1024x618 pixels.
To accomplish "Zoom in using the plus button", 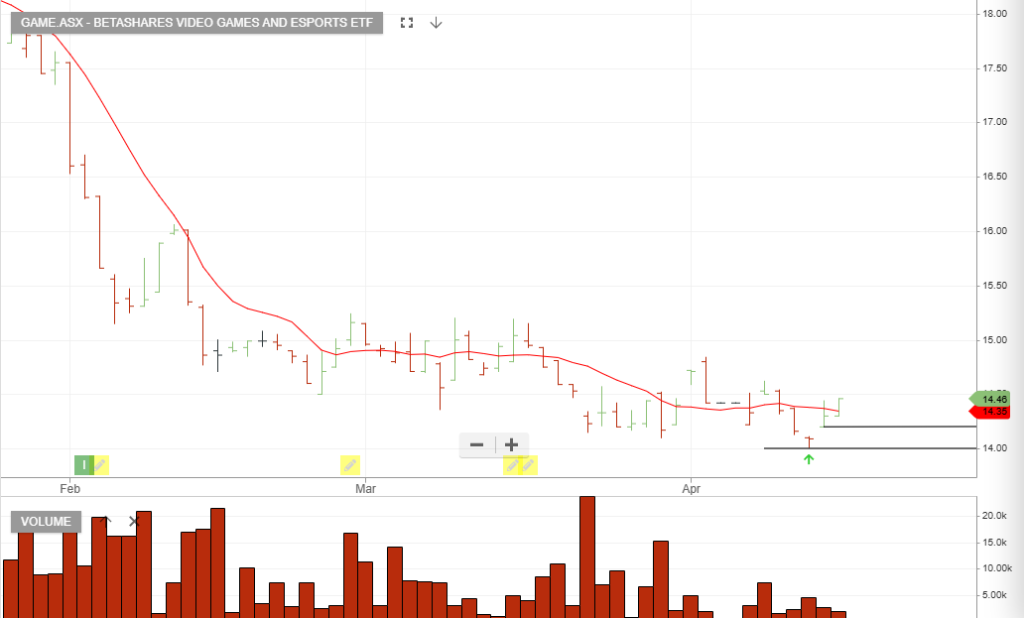I will [511, 445].
